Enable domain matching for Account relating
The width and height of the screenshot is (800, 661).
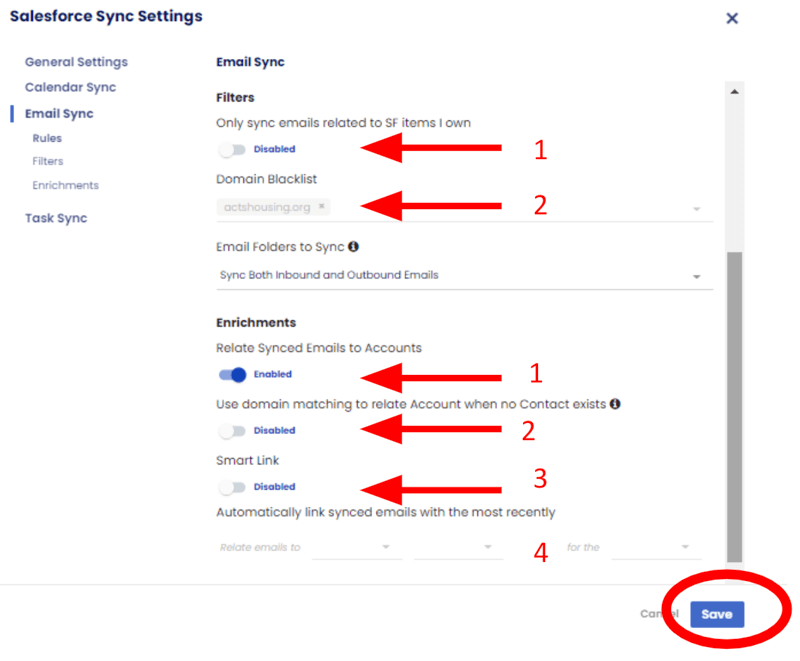pos(232,430)
